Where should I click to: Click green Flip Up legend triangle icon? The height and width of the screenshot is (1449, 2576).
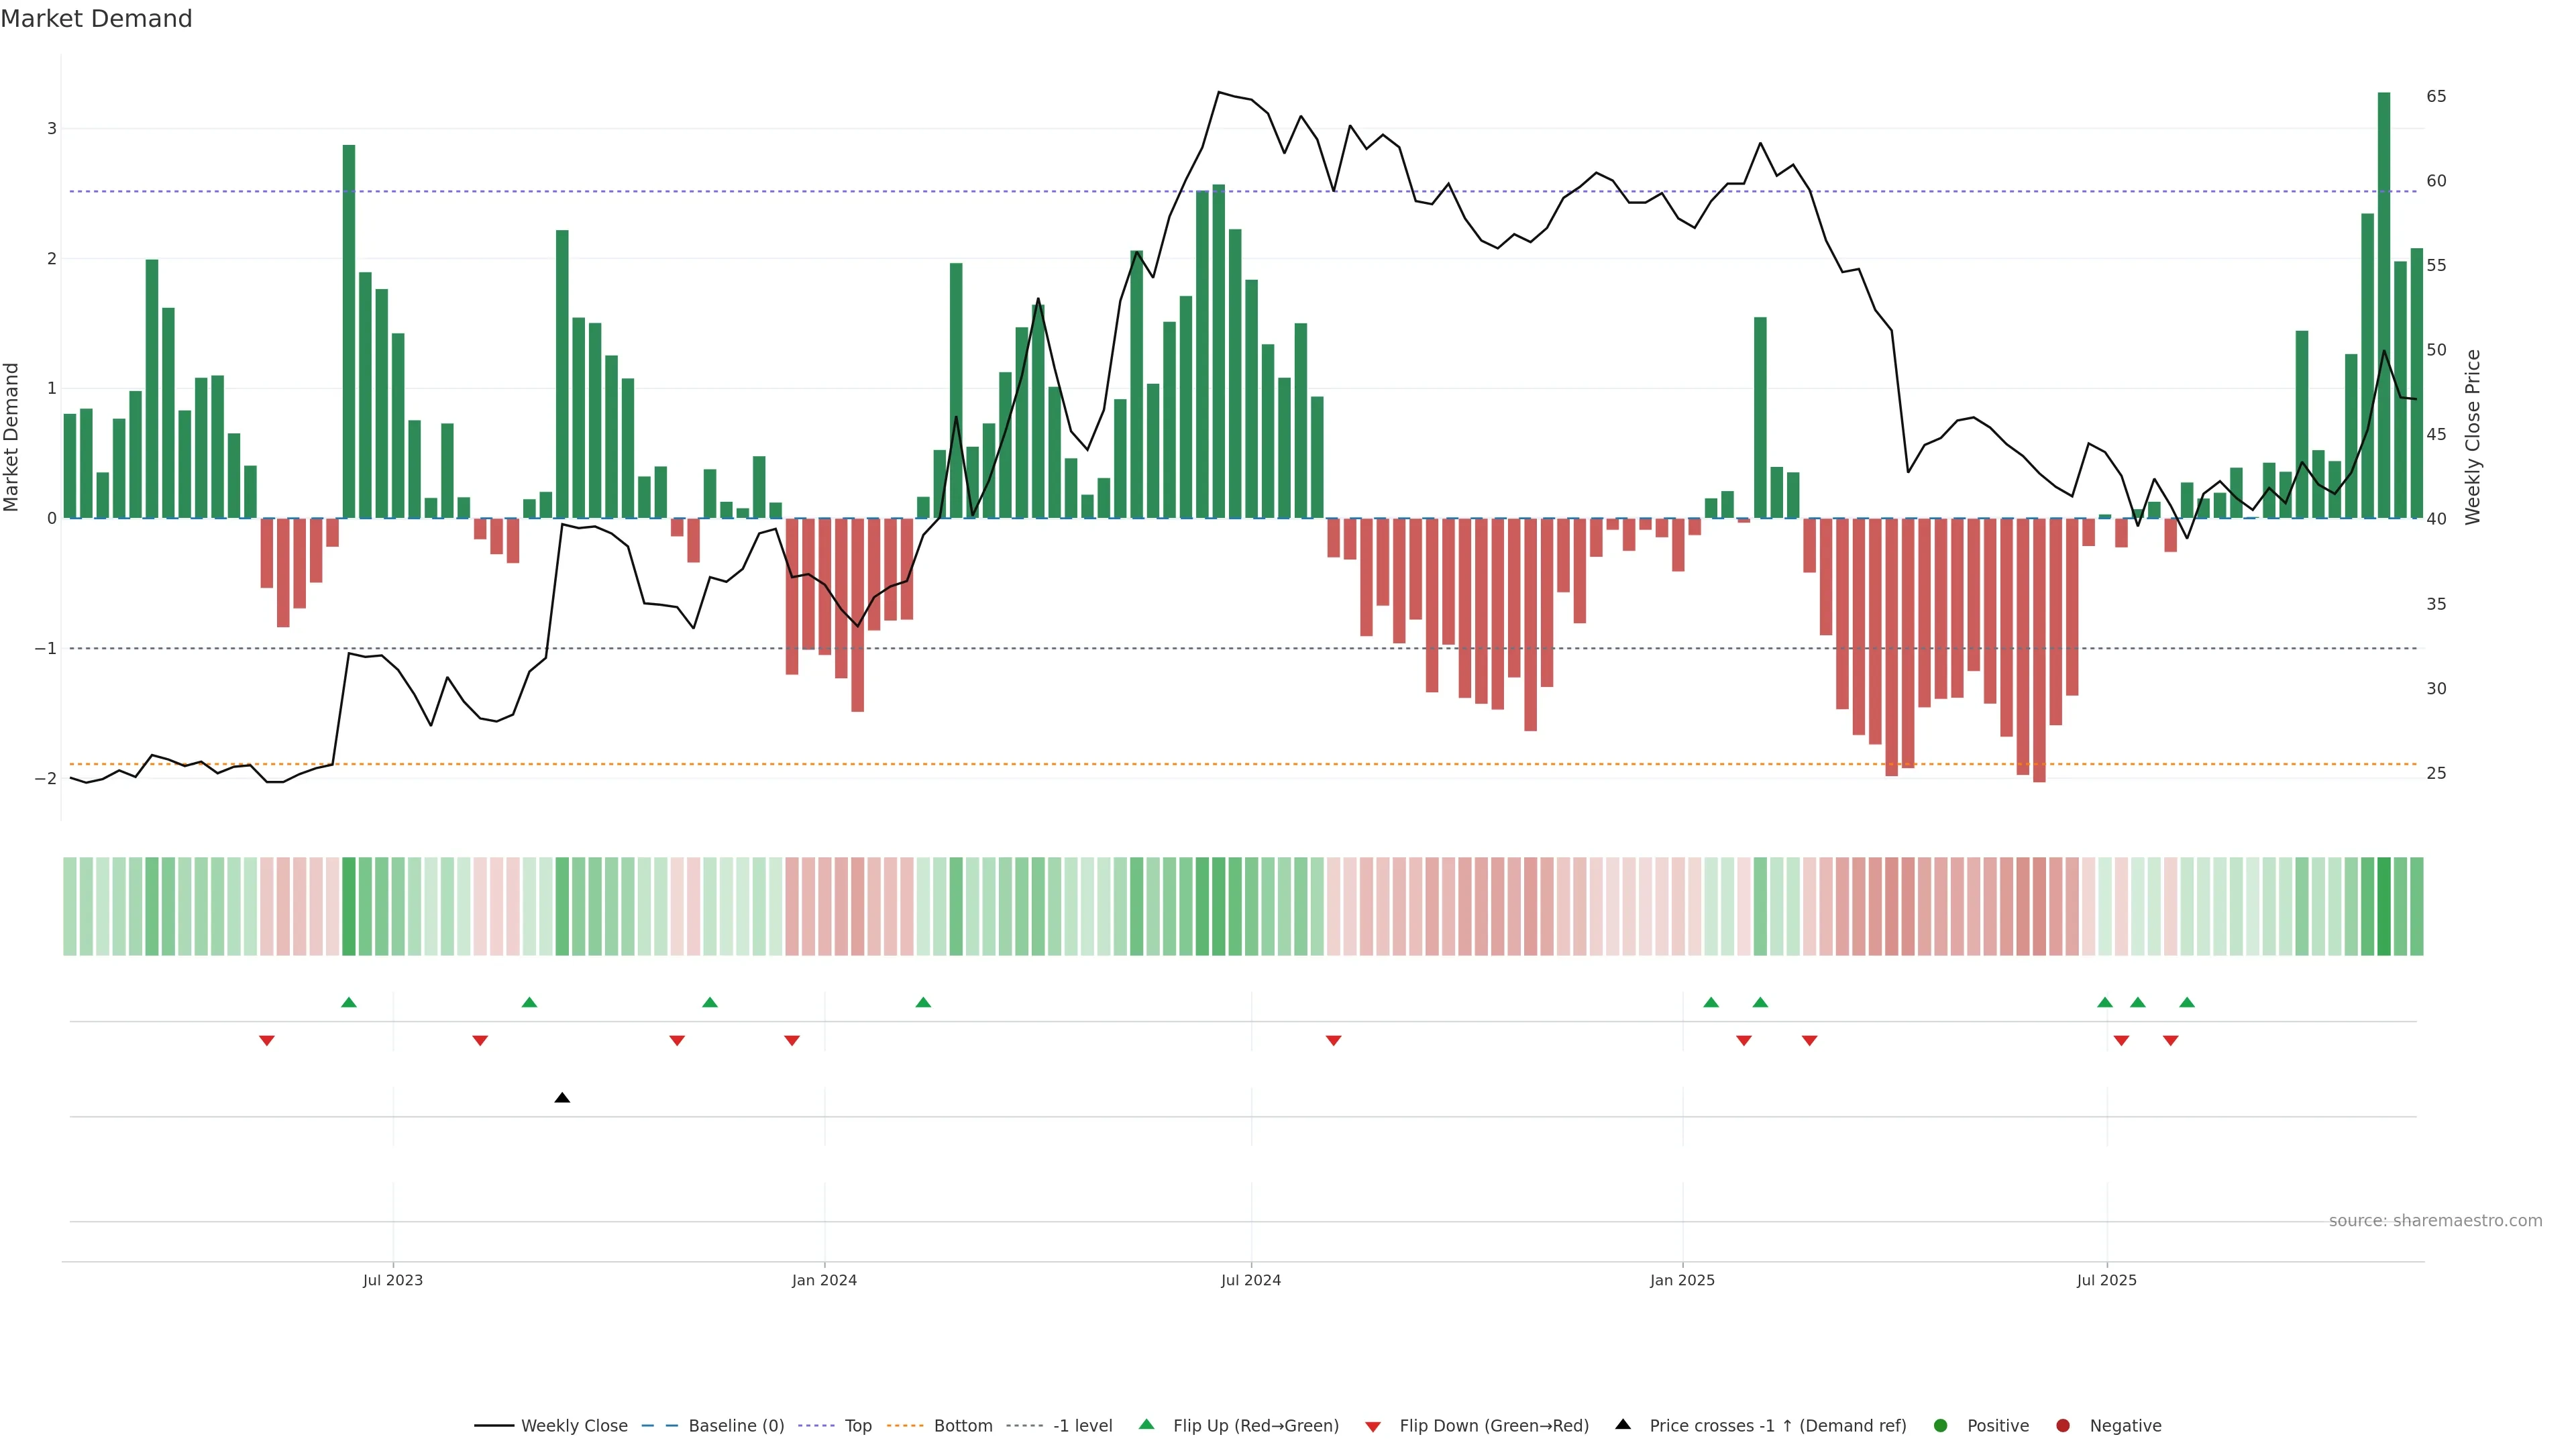(x=1147, y=1425)
